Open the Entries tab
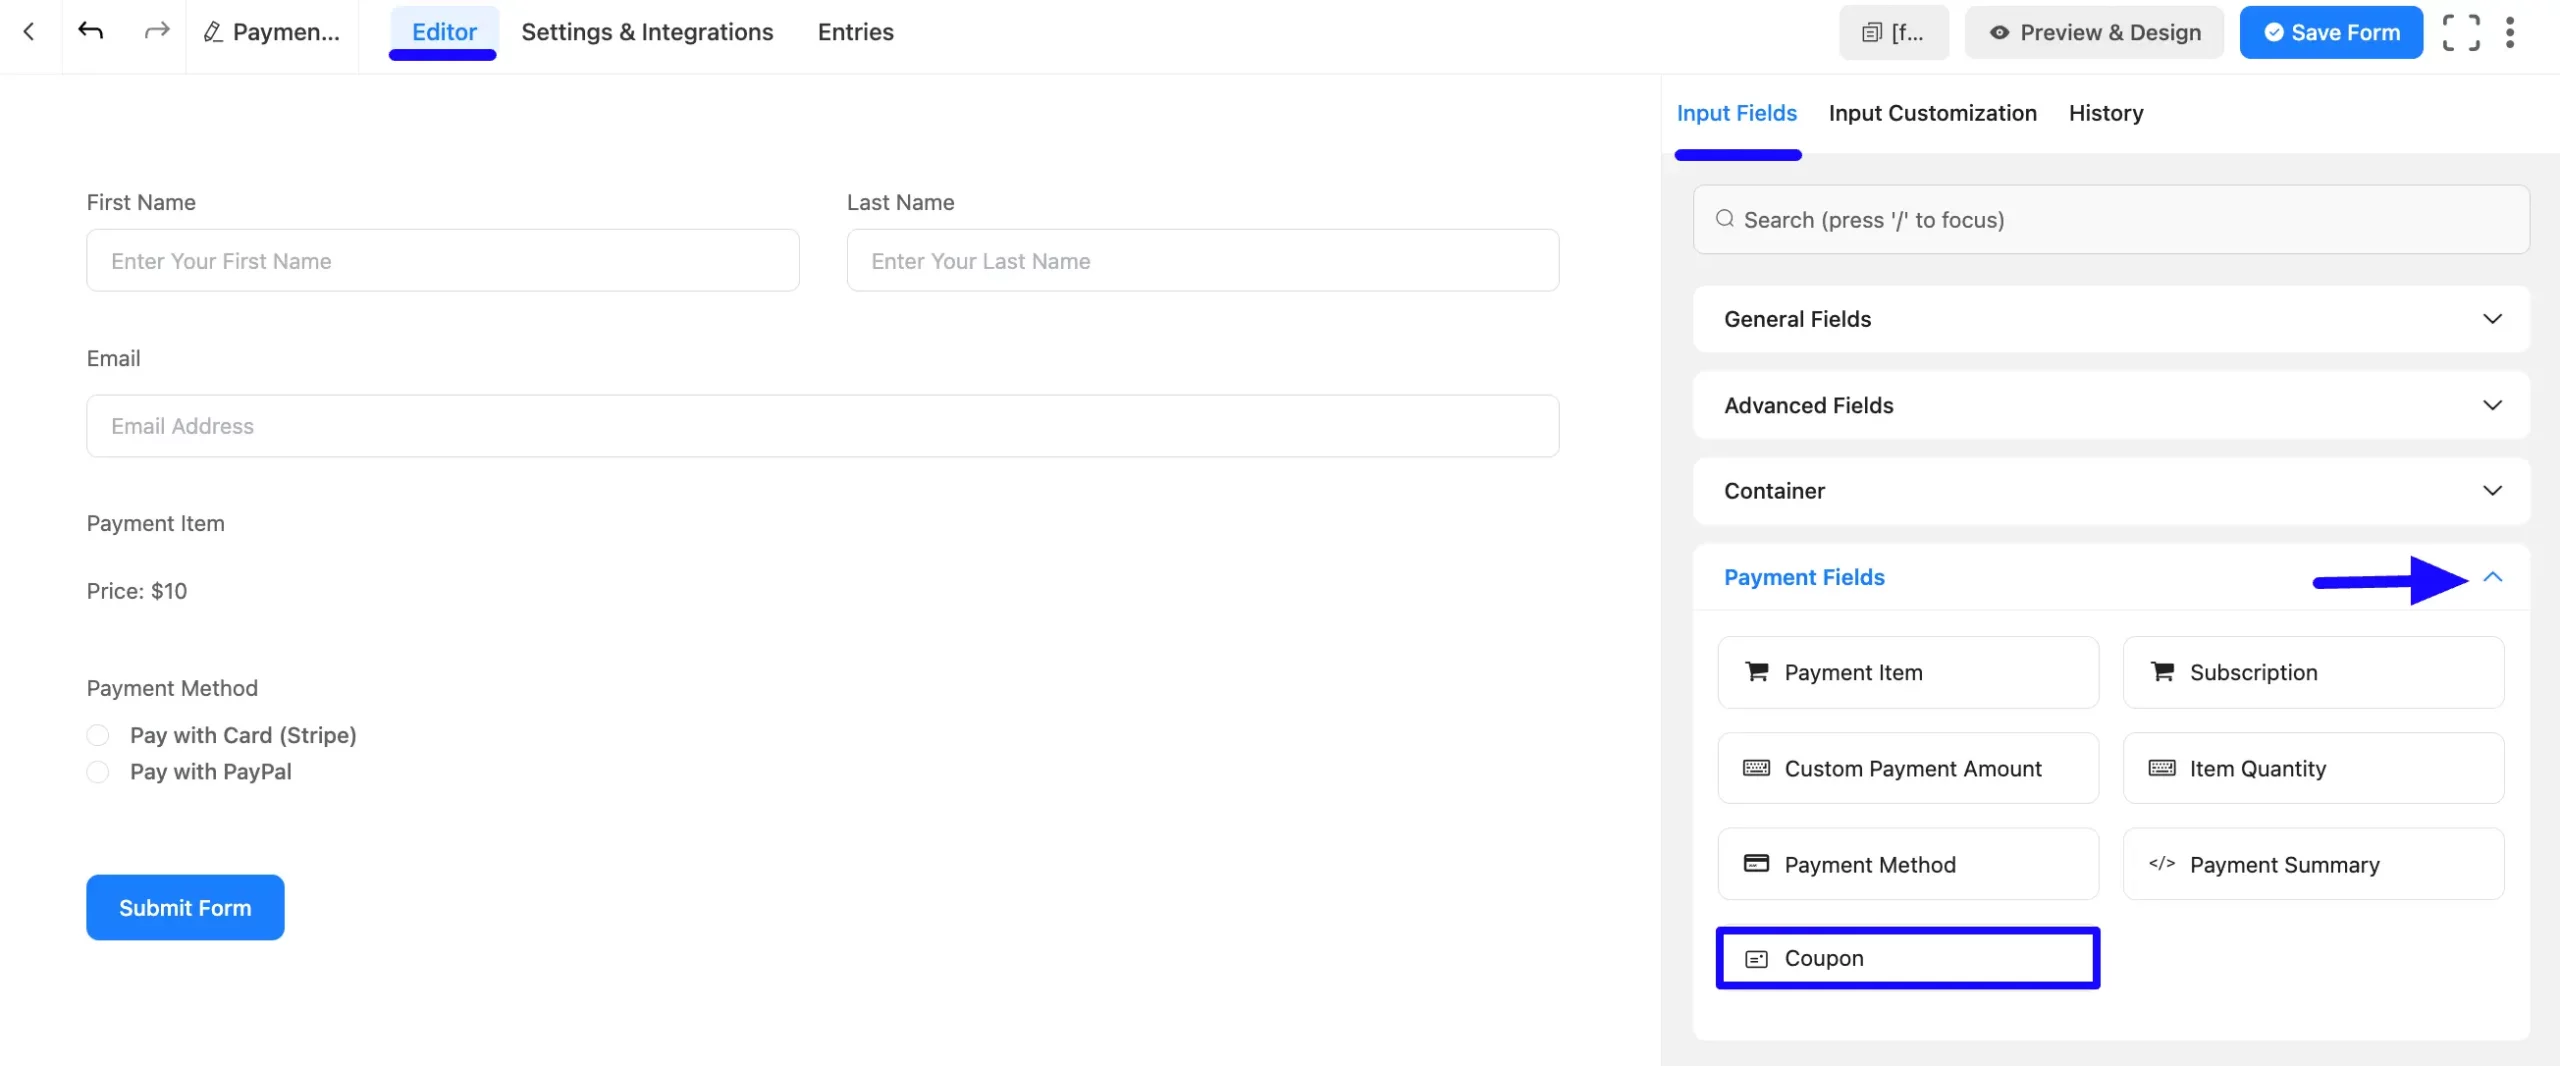 (x=855, y=31)
